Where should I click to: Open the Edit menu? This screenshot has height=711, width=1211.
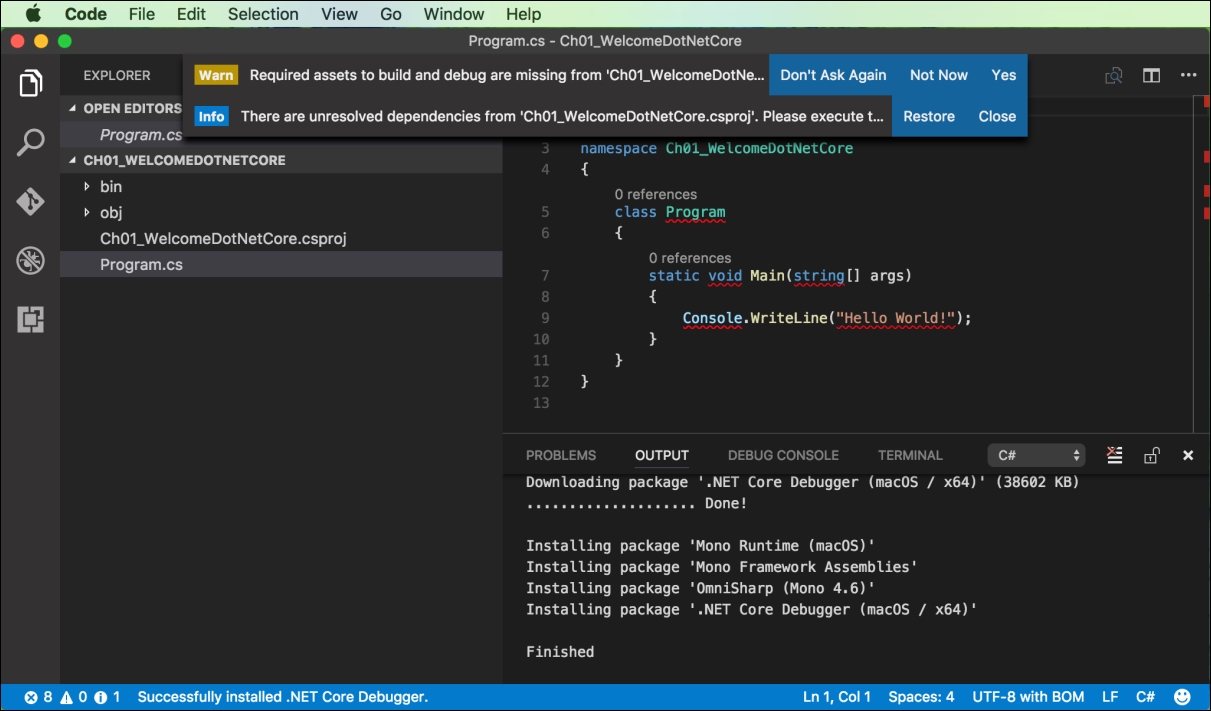pyautogui.click(x=191, y=14)
